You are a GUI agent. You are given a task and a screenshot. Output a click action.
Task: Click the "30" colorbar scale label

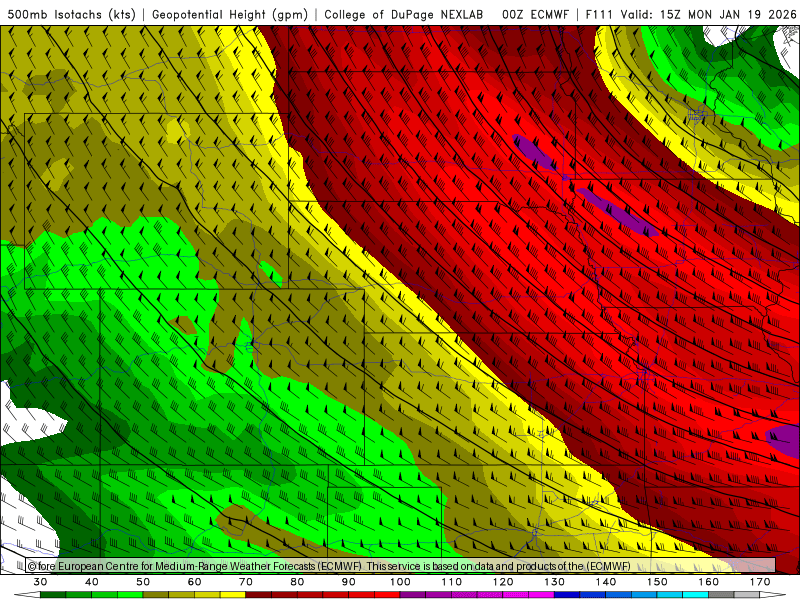(x=40, y=582)
